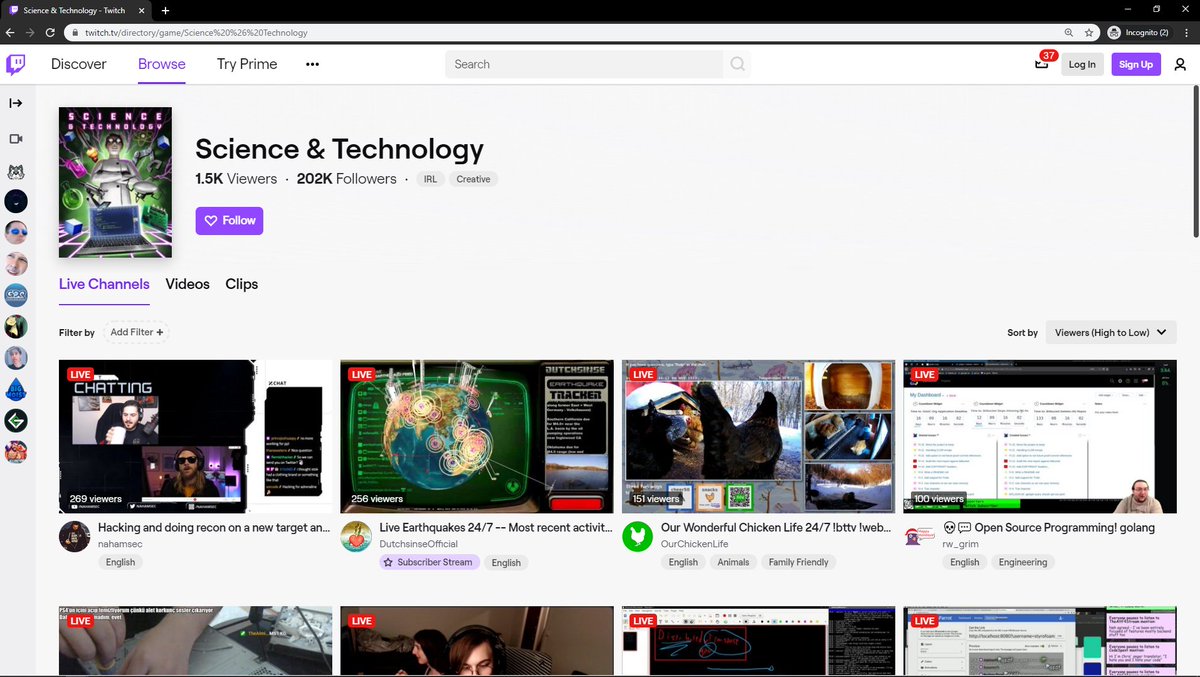Click the Twitch logo home icon

[16, 64]
